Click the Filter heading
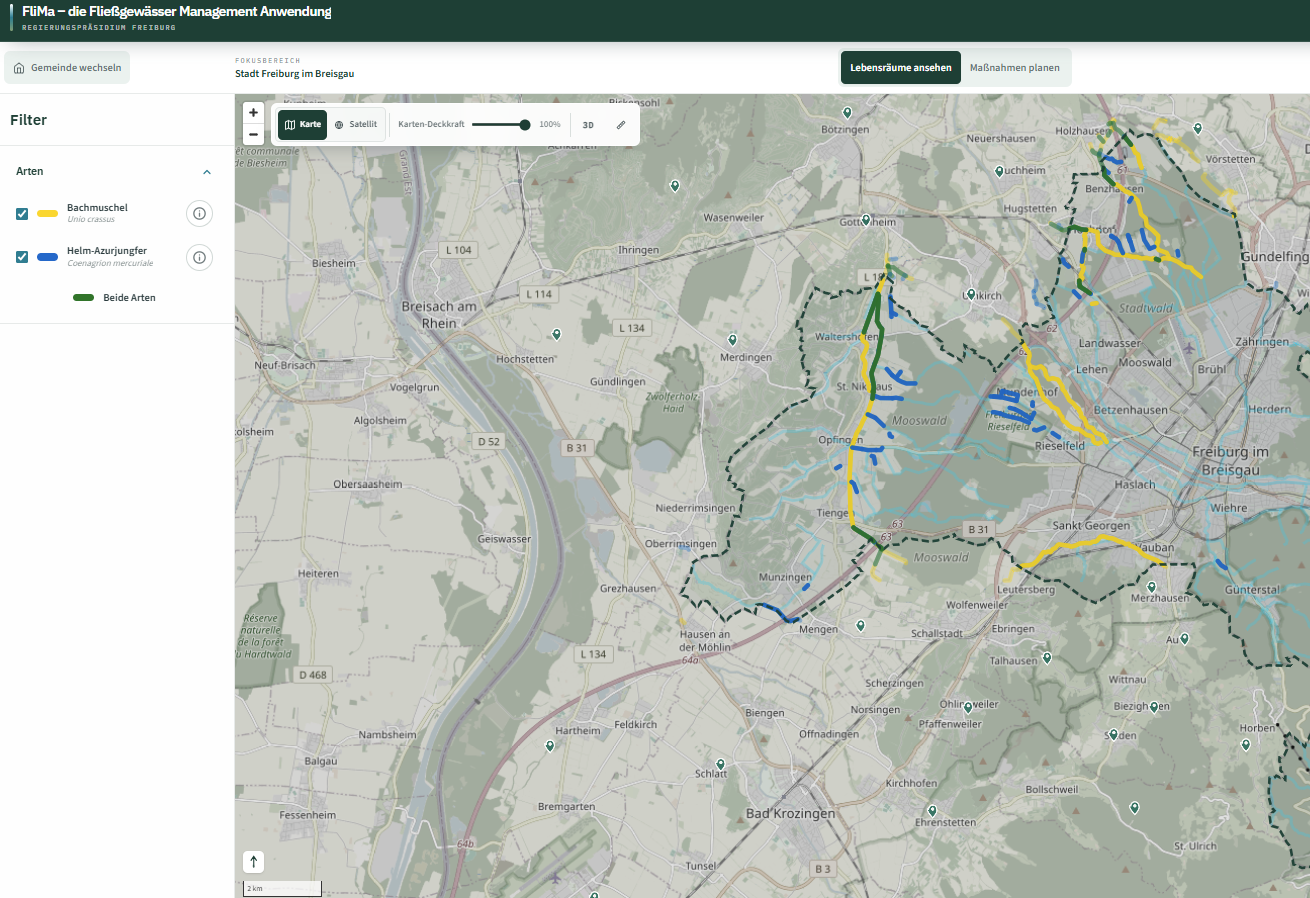This screenshot has height=898, width=1310. click(28, 120)
